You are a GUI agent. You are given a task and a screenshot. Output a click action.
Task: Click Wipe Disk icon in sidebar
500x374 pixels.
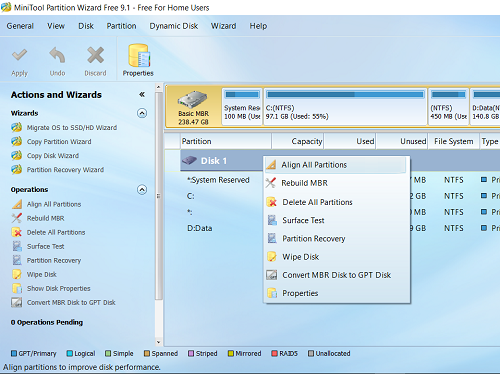pos(17,274)
